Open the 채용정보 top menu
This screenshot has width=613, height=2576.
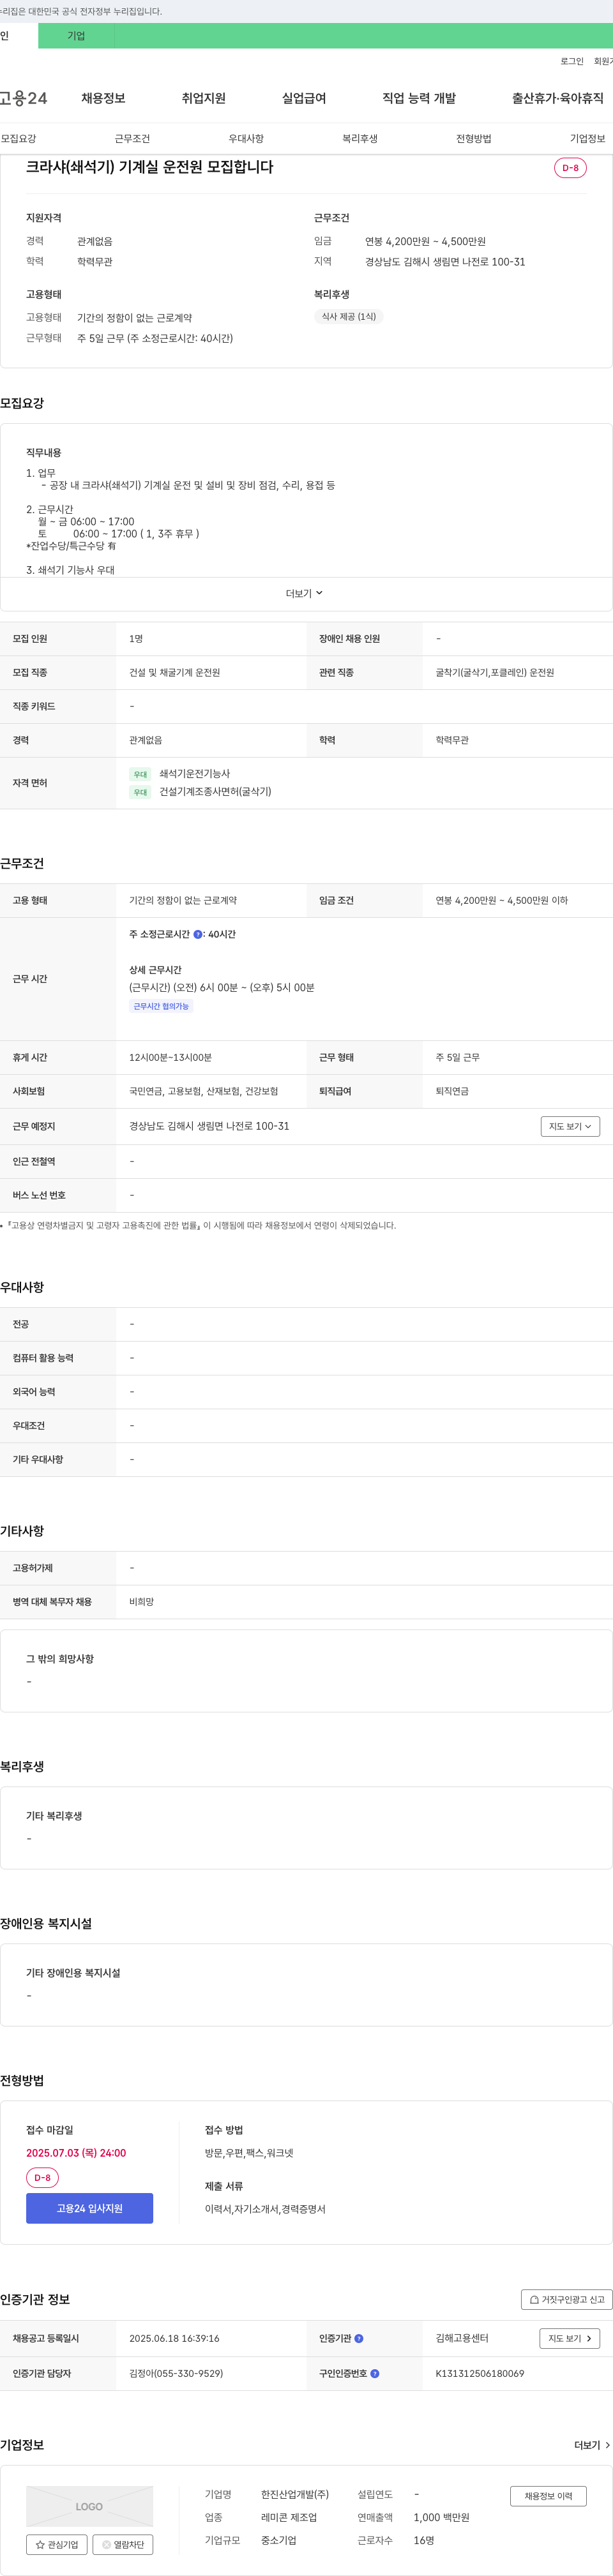coord(103,98)
